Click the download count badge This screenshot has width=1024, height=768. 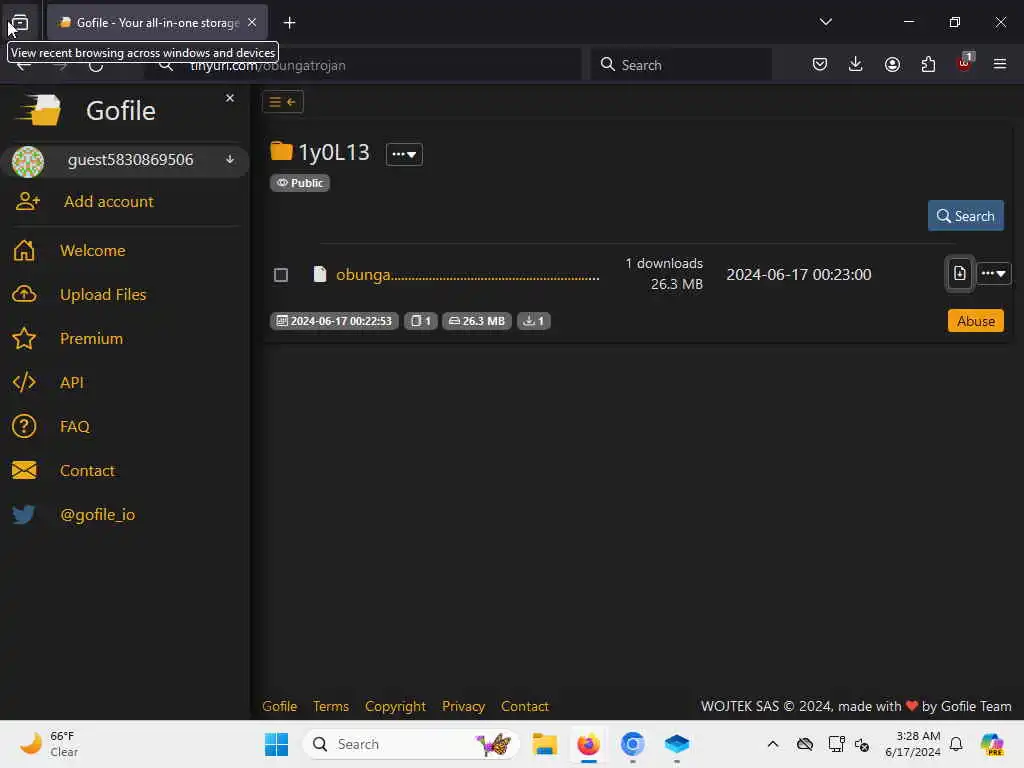coord(534,321)
